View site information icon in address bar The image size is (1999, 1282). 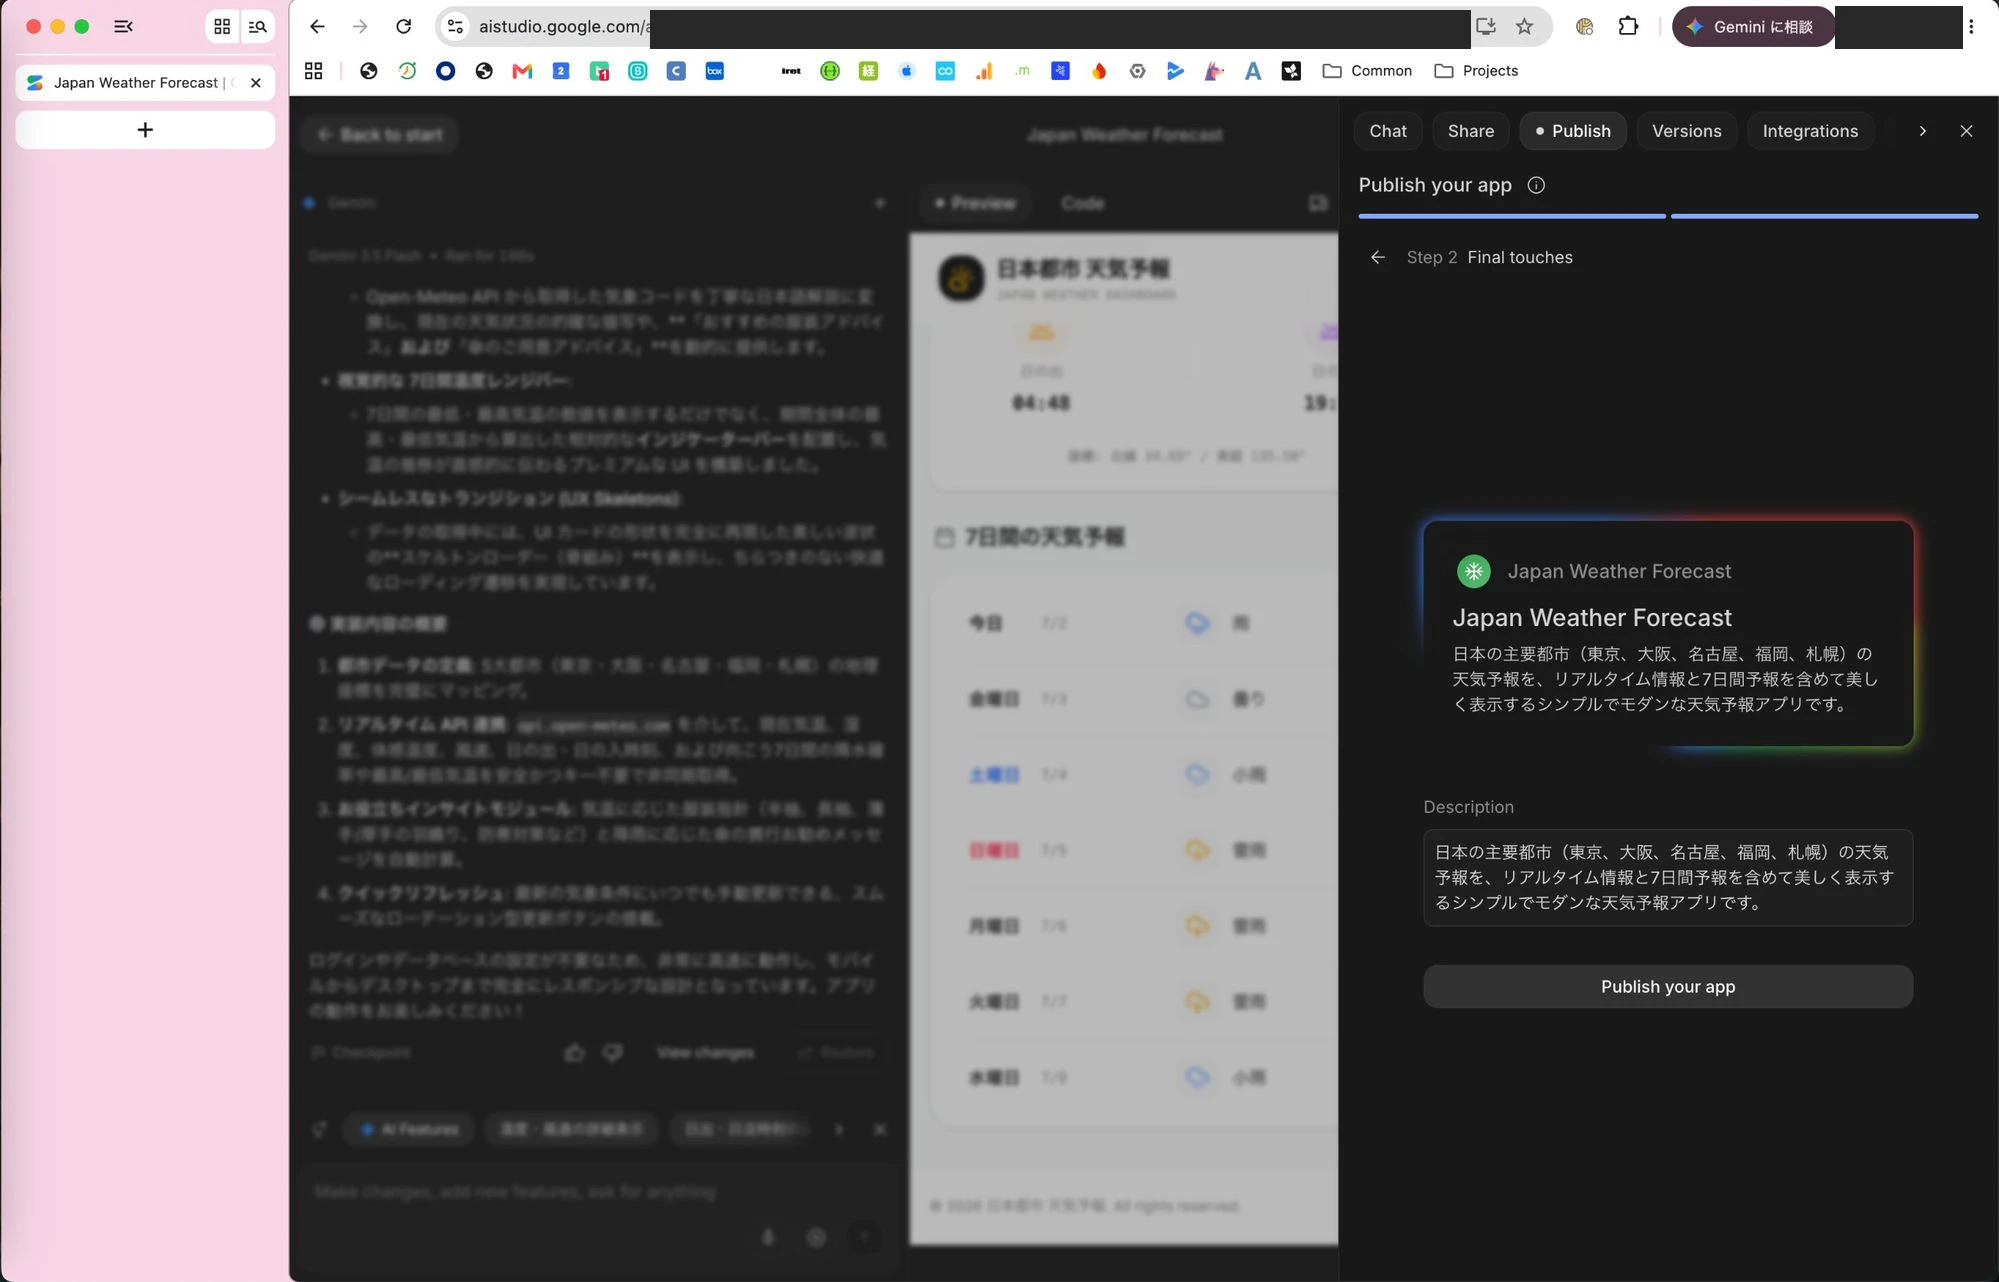(x=455, y=27)
